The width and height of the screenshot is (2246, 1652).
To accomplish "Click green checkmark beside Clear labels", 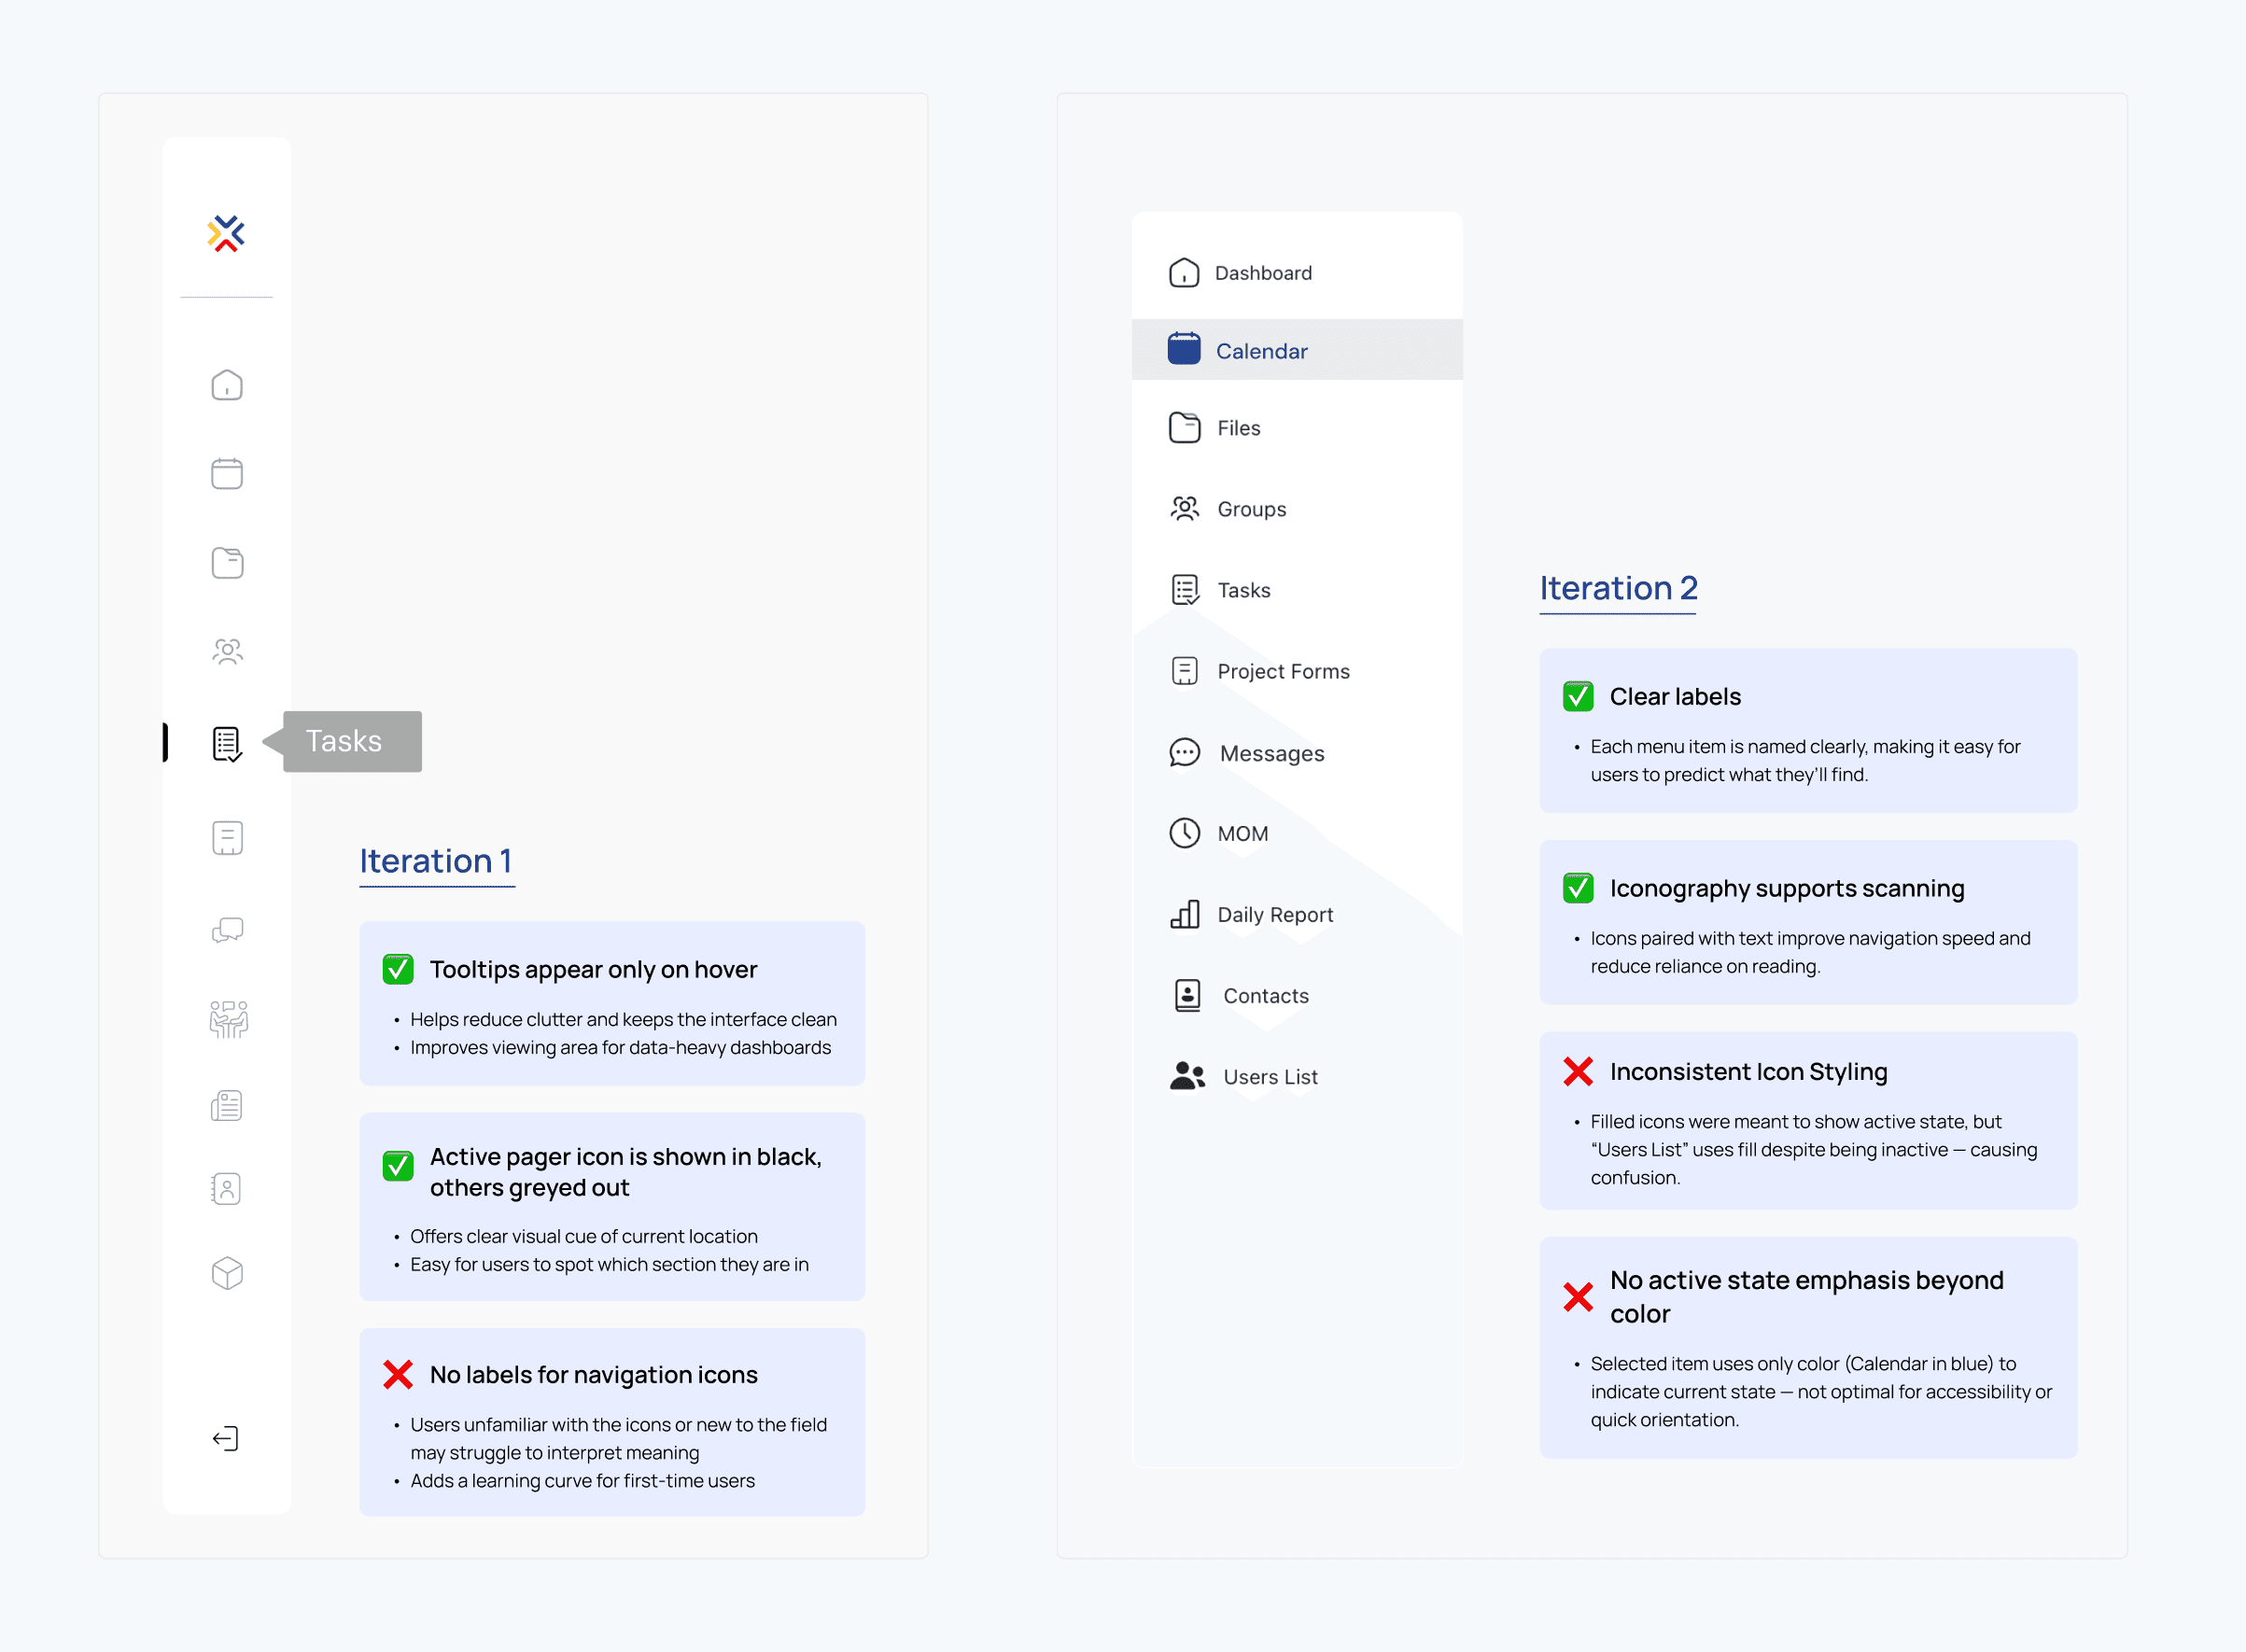I will 1578,696.
